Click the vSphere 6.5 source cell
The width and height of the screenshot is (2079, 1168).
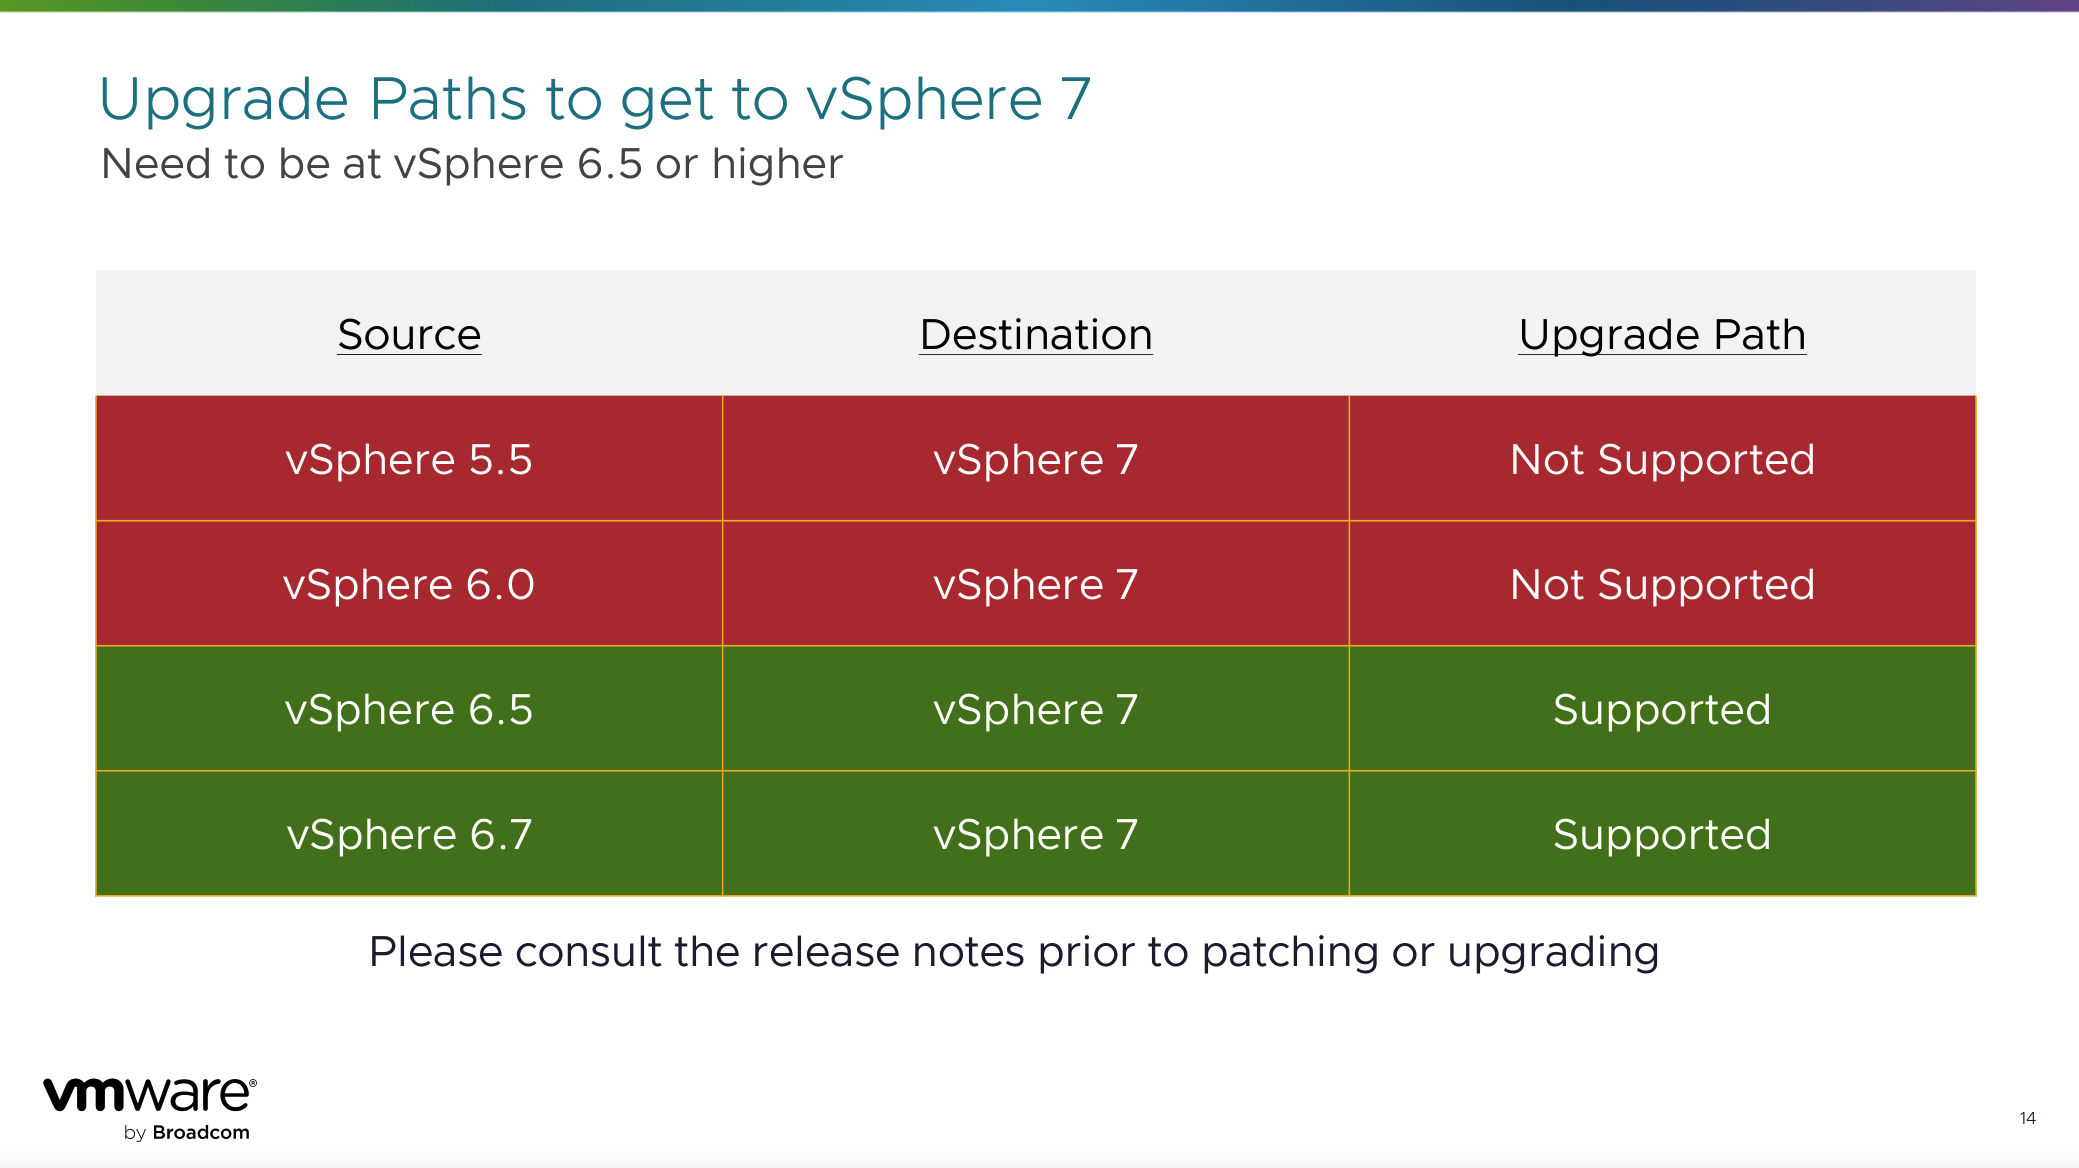[x=409, y=709]
